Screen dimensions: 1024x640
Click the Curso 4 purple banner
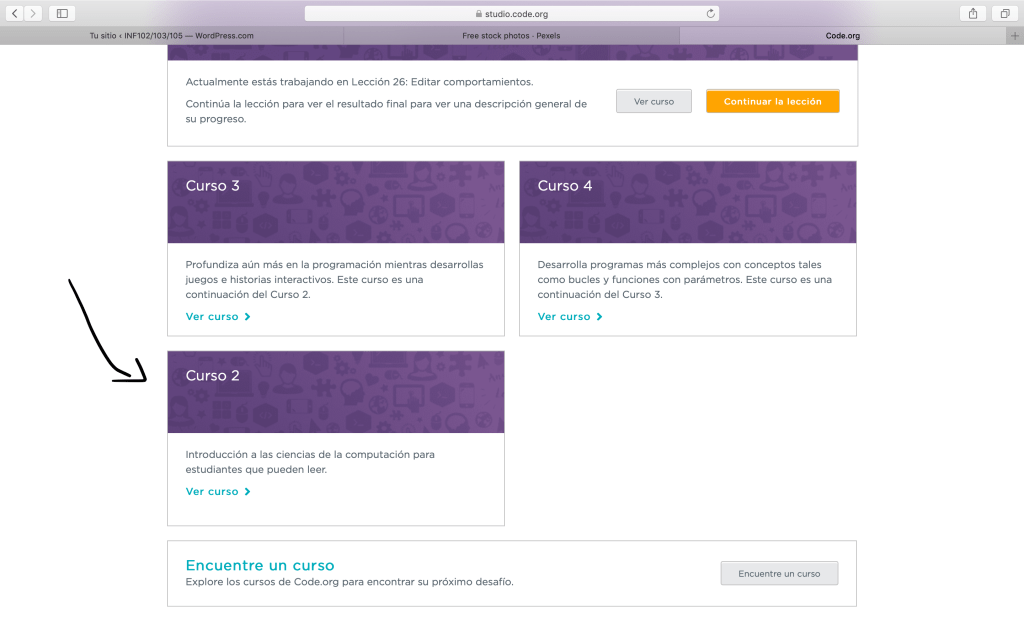(x=687, y=201)
